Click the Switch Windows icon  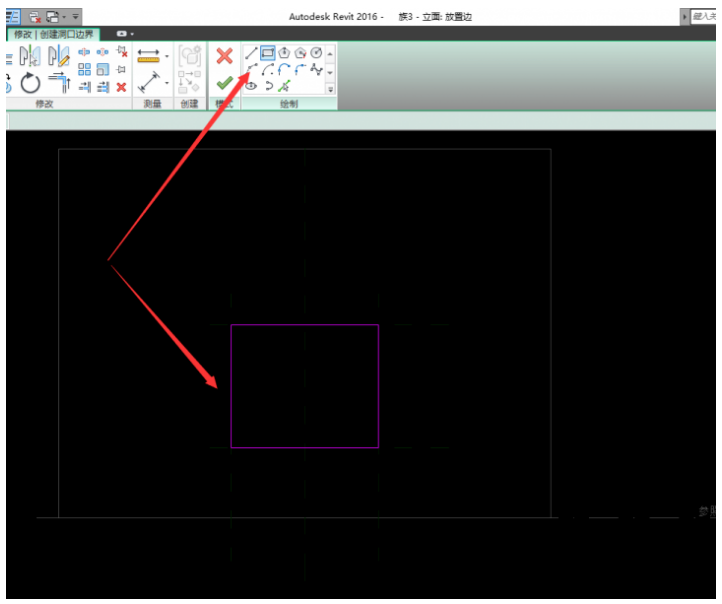[52, 17]
